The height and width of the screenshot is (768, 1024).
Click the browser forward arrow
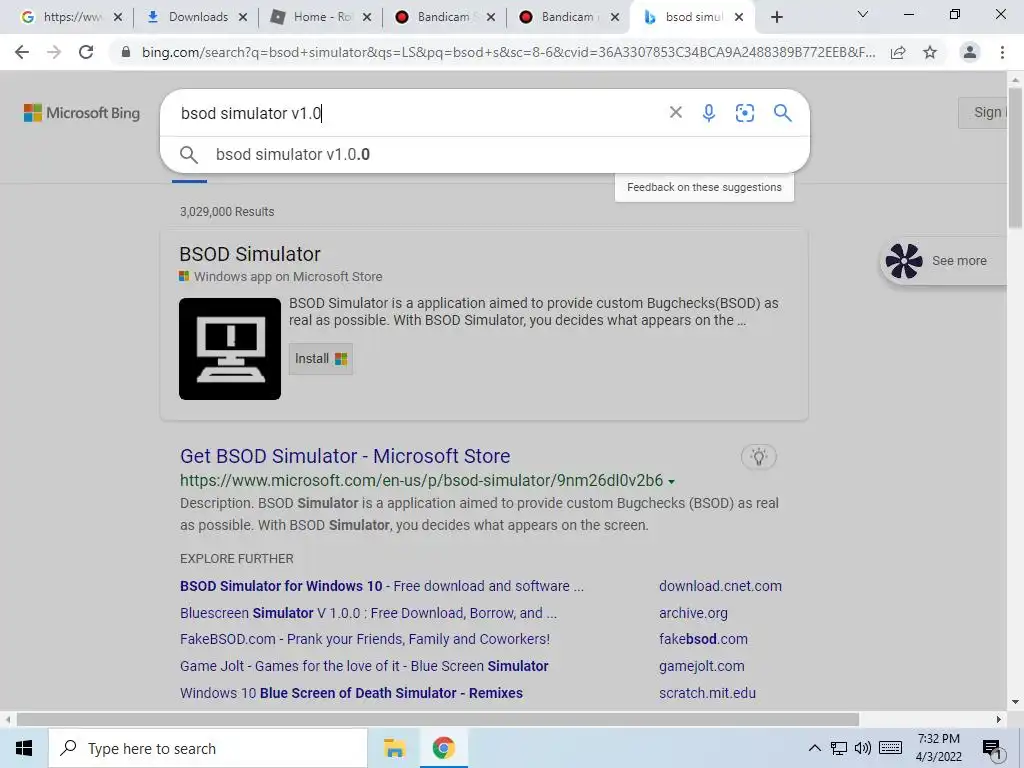coord(54,52)
